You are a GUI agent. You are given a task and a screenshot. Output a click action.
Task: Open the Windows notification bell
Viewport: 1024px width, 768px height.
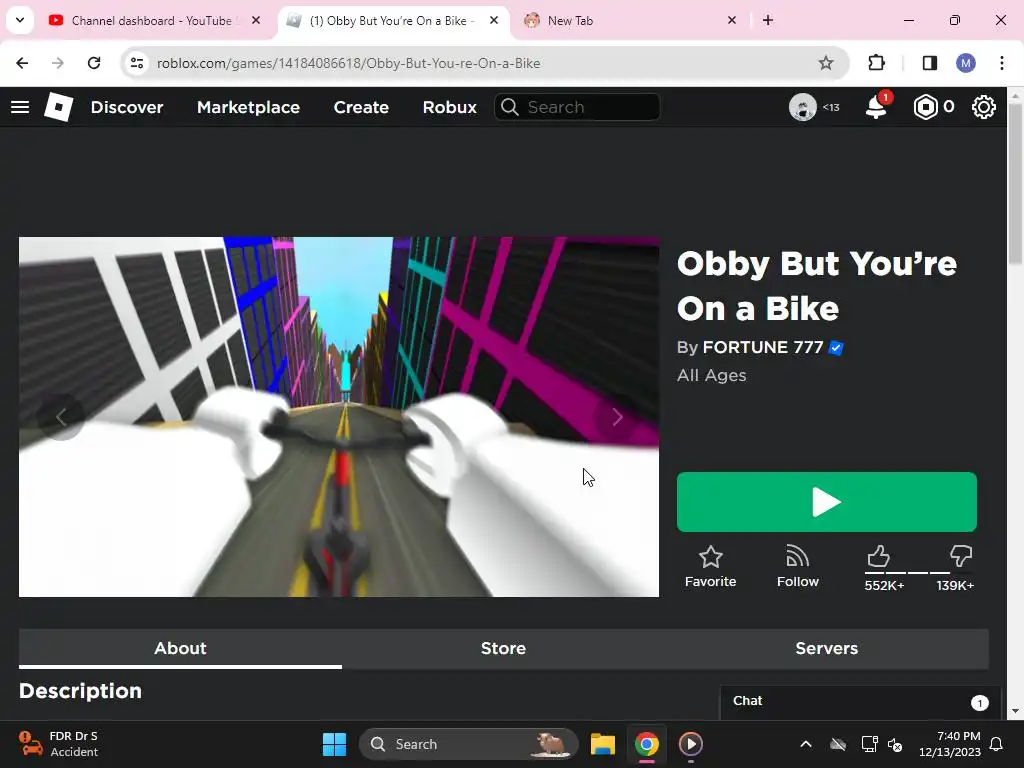point(997,744)
